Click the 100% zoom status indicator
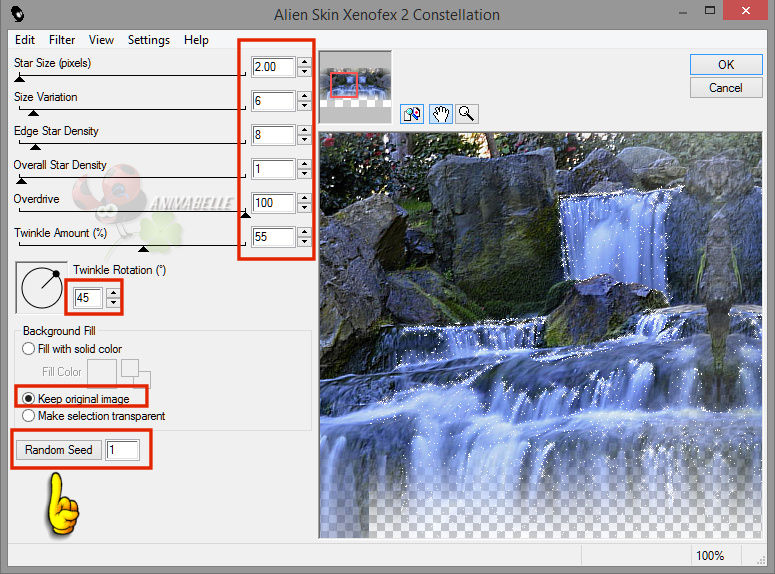Image resolution: width=775 pixels, height=574 pixels. 710,556
